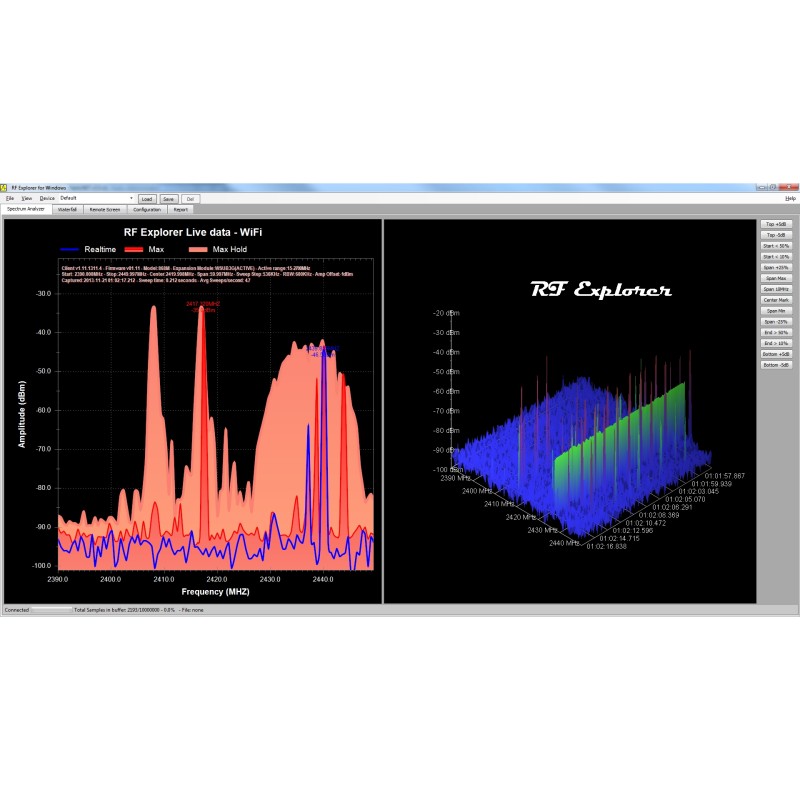Click the Center Mark button
Screen dimensions: 800x800
click(x=776, y=300)
